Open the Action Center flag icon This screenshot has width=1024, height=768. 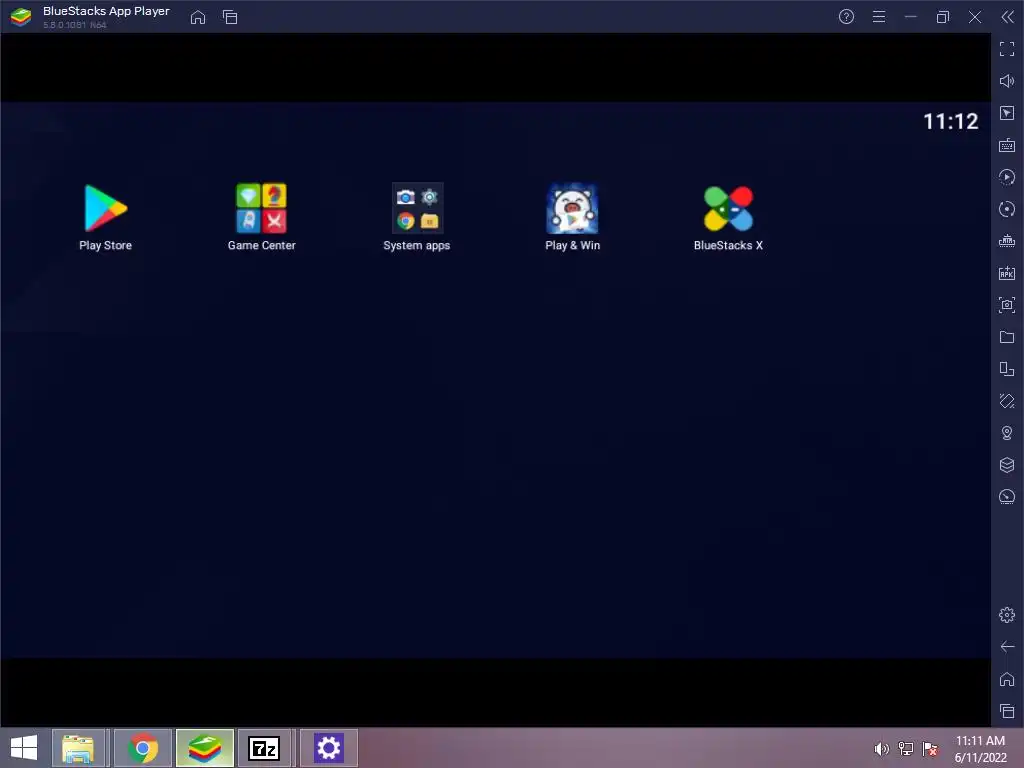coord(930,749)
